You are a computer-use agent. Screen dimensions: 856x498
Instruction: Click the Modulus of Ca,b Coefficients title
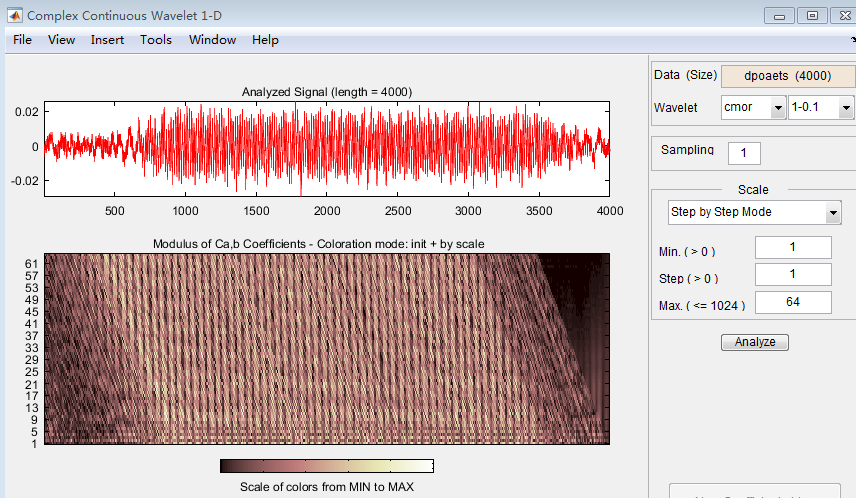319,244
